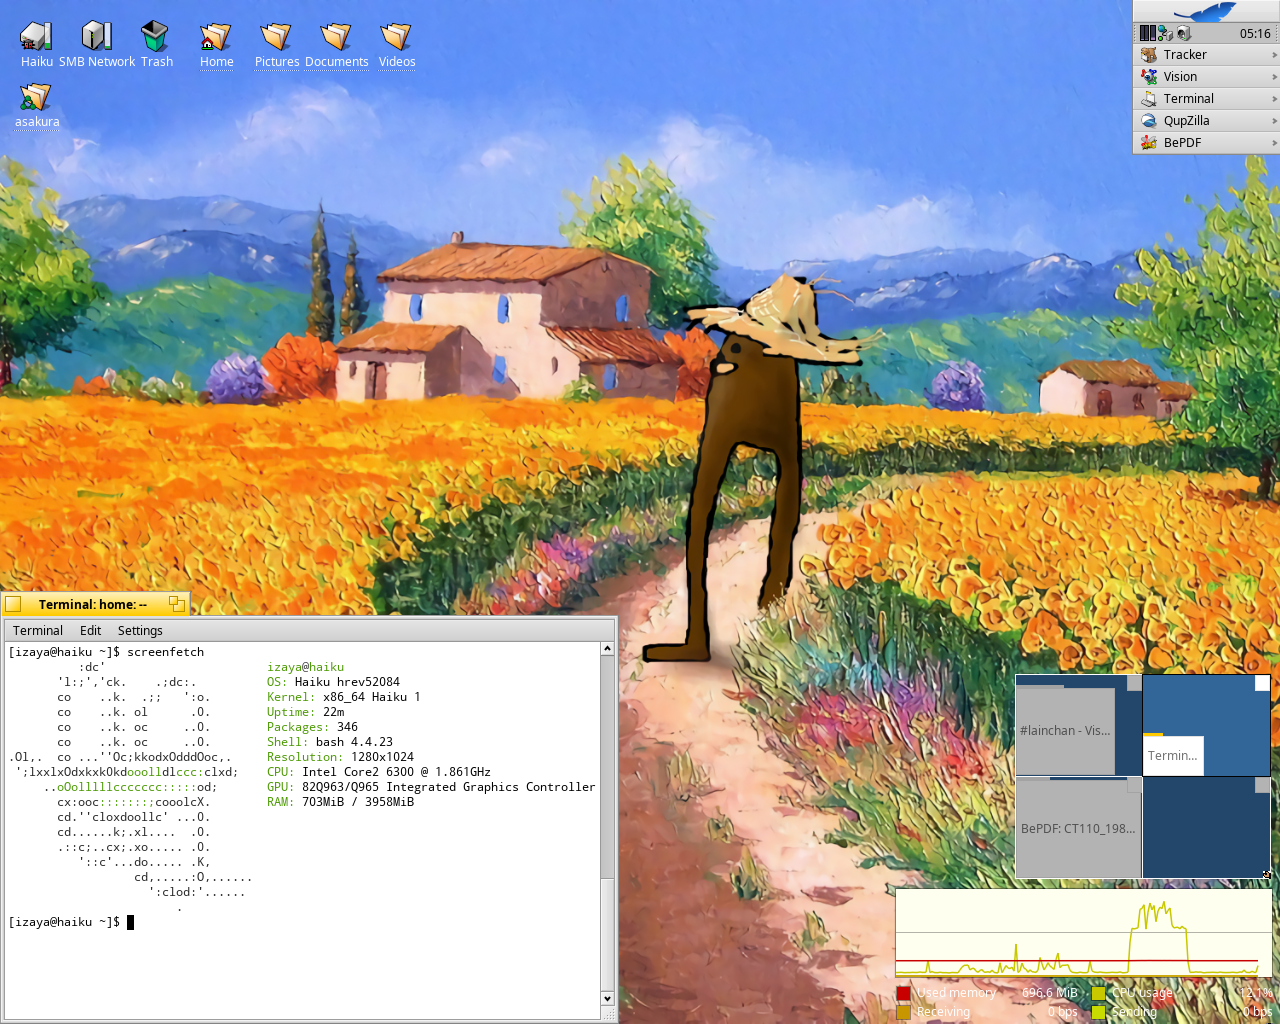
Task: Open the Terminal menu in Terminal window
Action: point(38,631)
